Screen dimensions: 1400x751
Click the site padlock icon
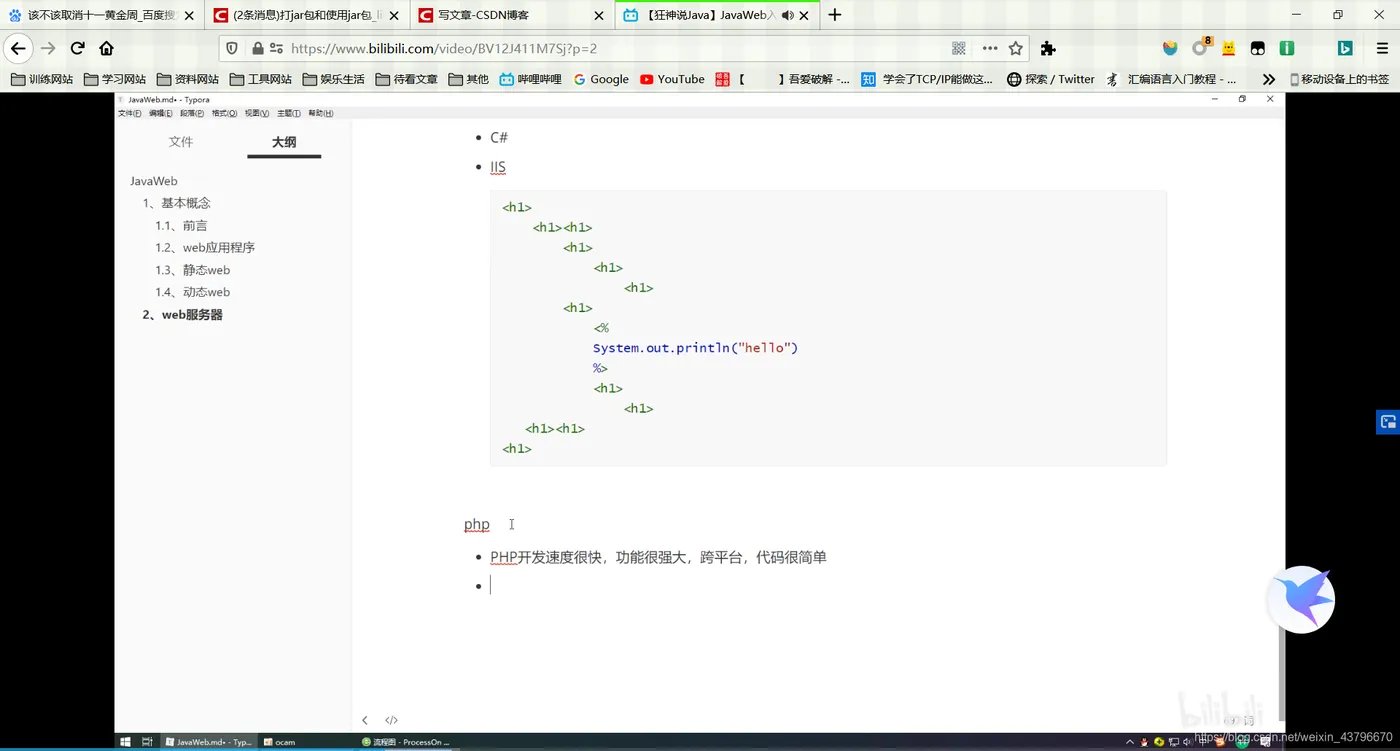(257, 48)
